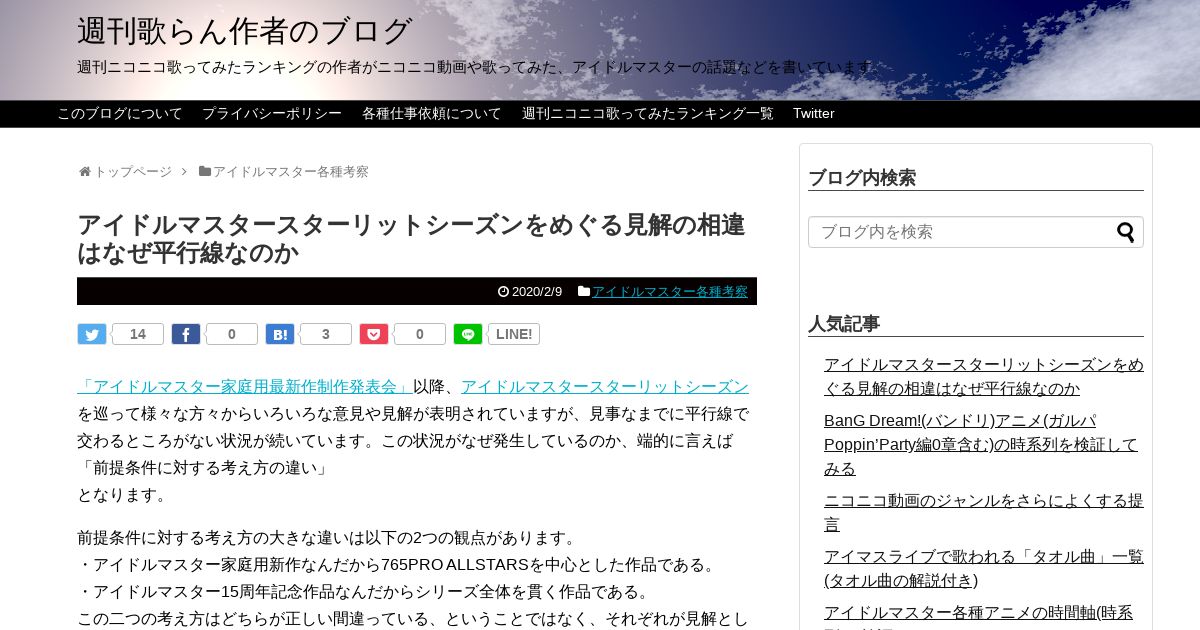1200x630 pixels.
Task: Click folder icon in article meta bar
Action: [584, 291]
